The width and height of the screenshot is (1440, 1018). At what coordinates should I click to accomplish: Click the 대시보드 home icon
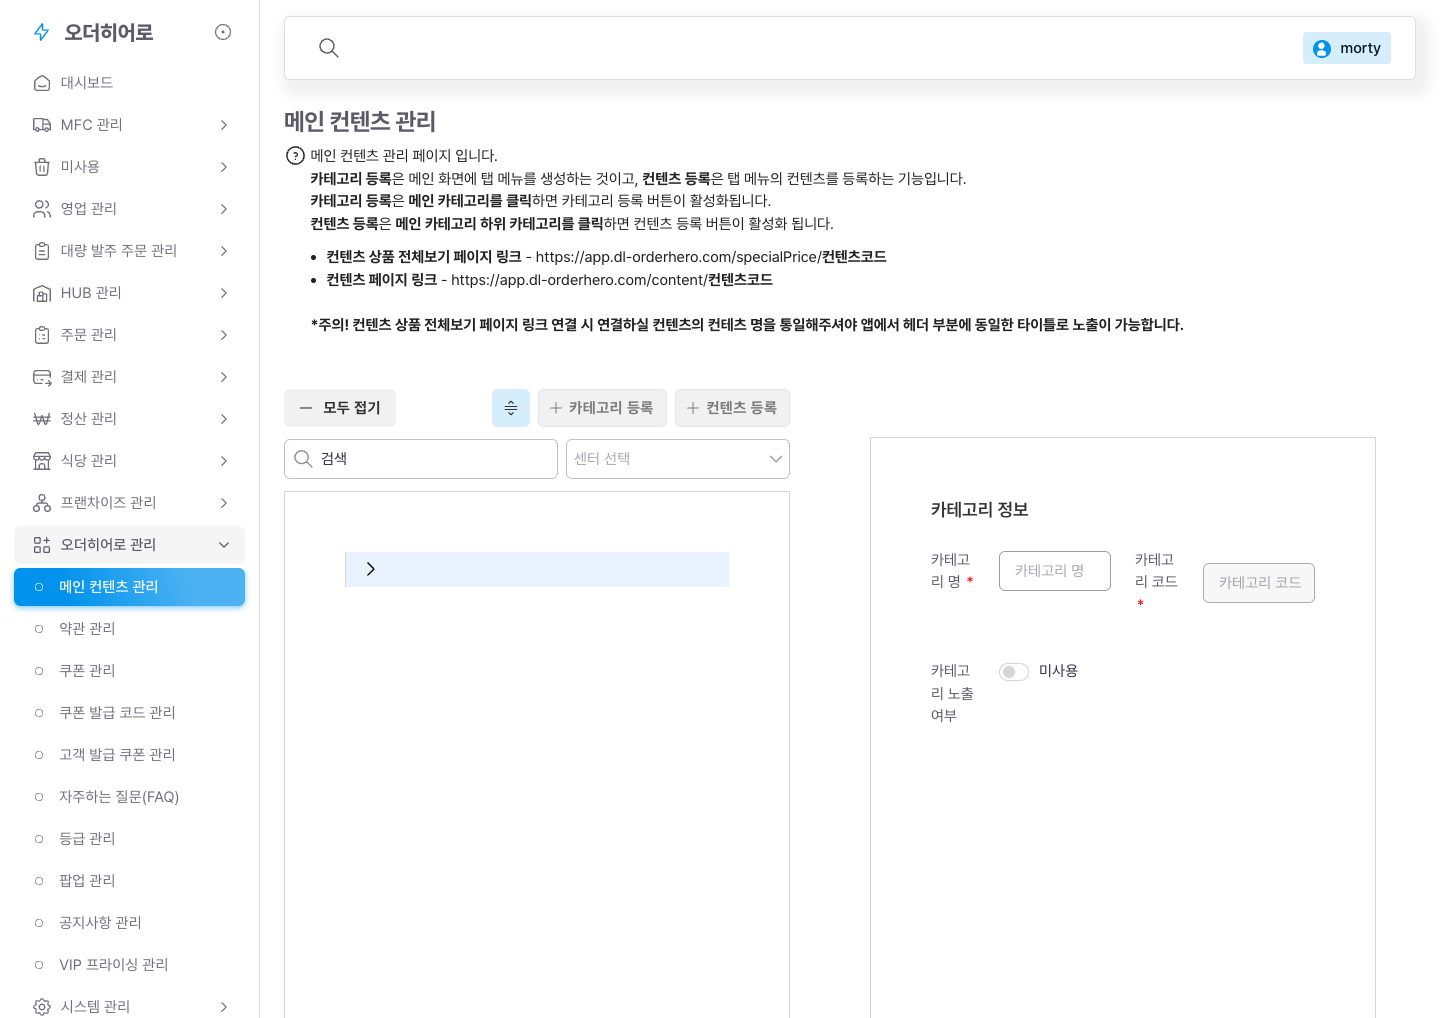[42, 83]
